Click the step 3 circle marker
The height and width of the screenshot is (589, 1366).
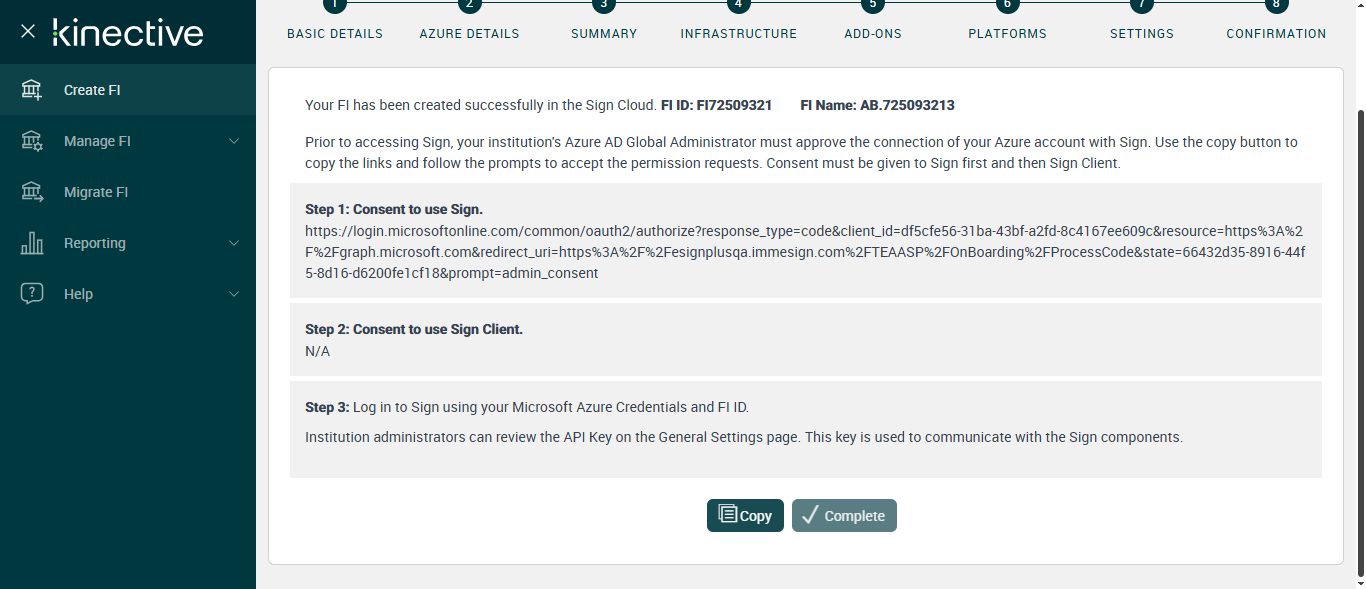pos(604,4)
